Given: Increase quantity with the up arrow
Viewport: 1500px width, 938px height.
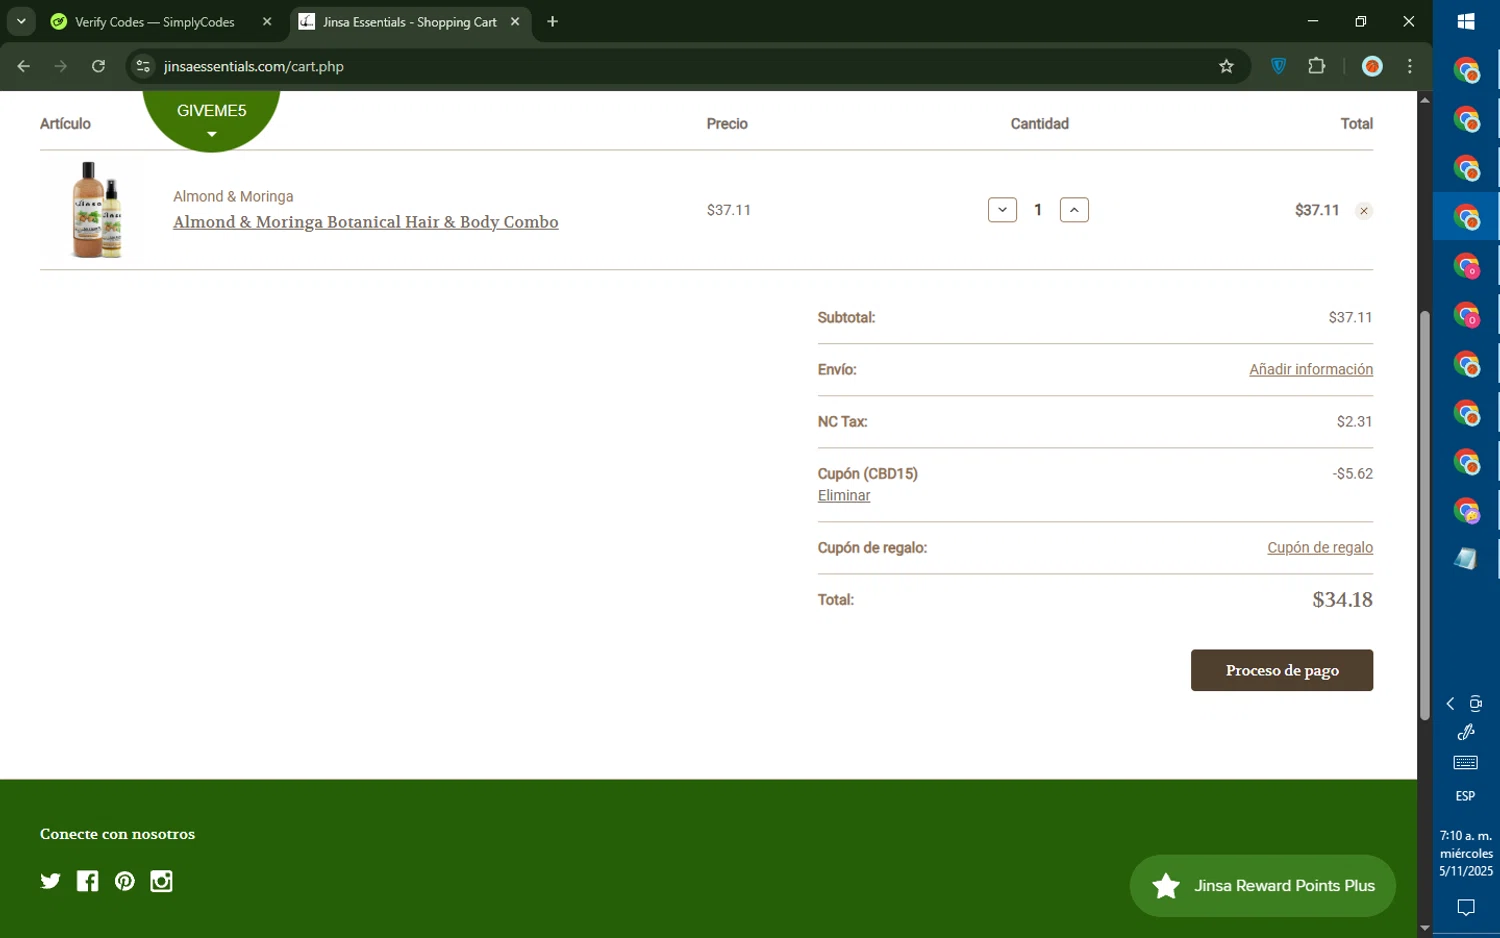Looking at the screenshot, I should (1074, 210).
